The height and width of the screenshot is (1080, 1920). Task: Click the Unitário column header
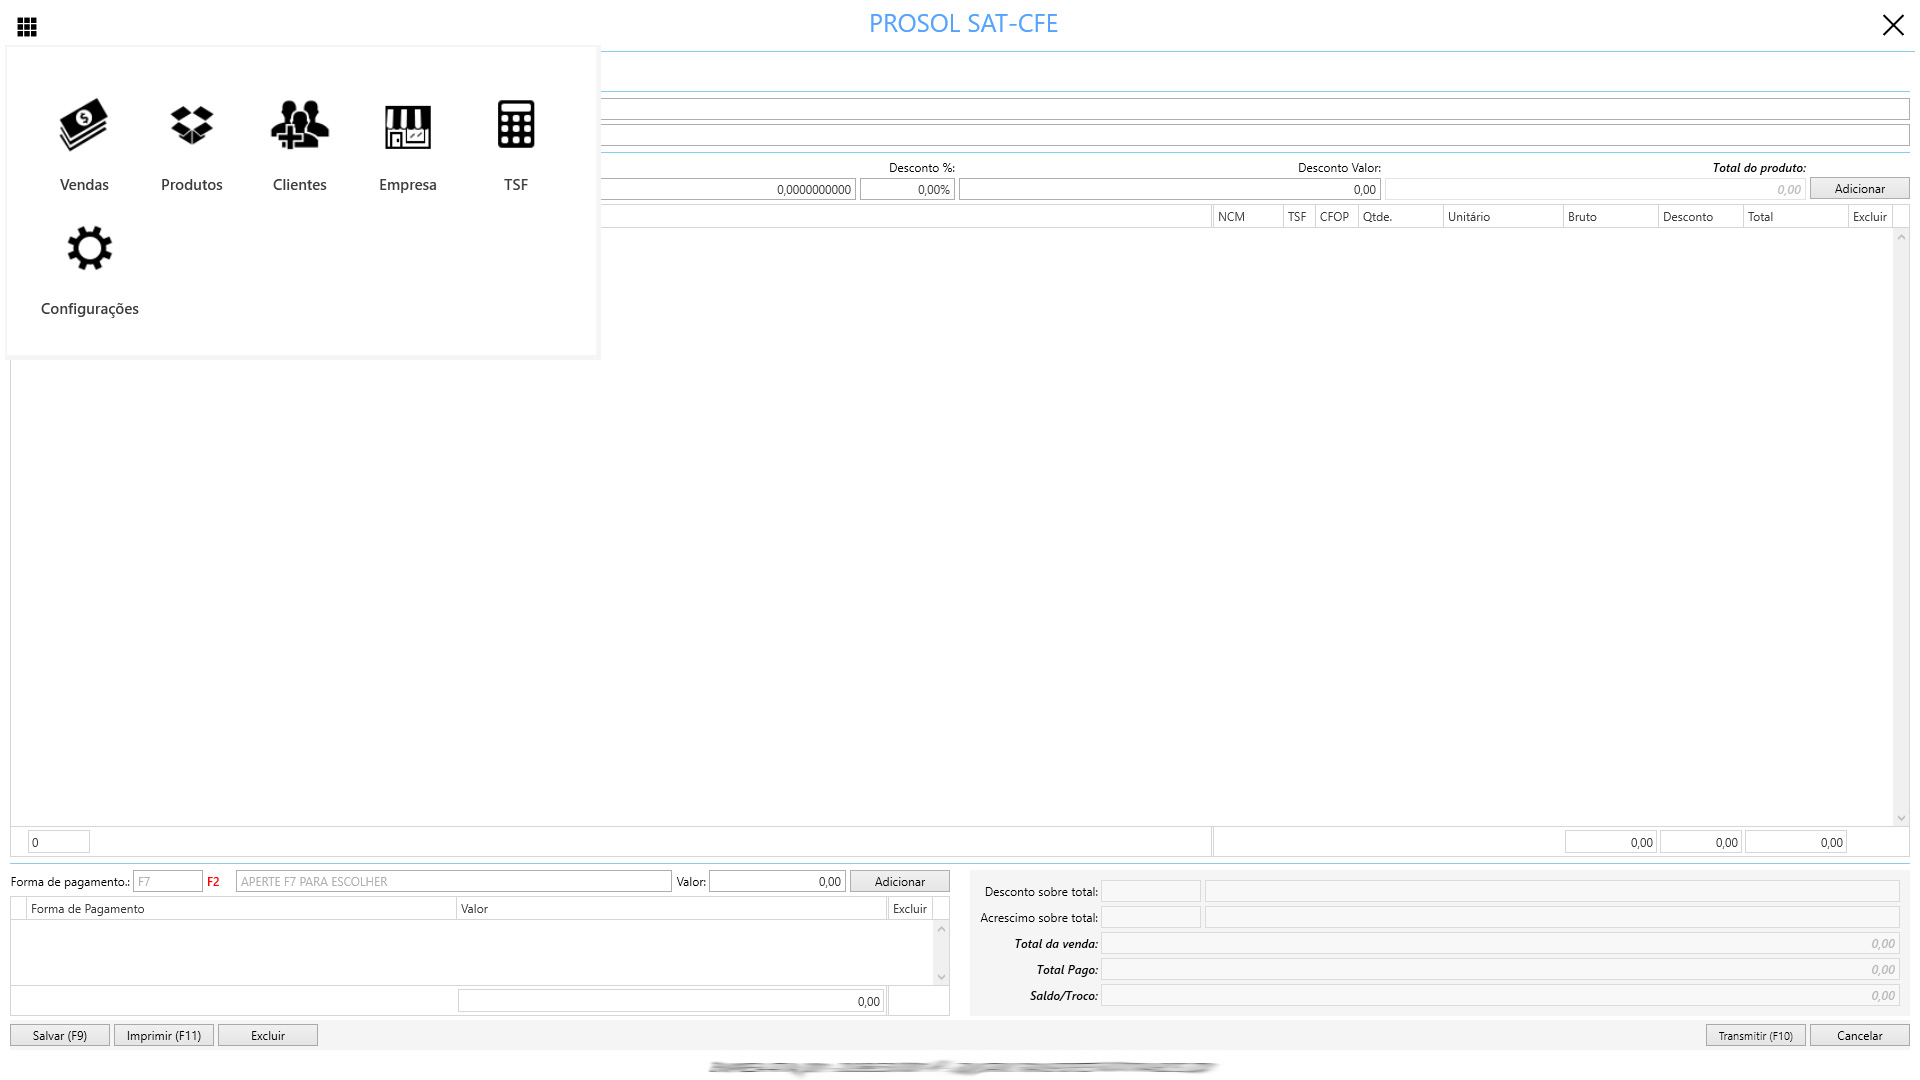coord(1503,217)
